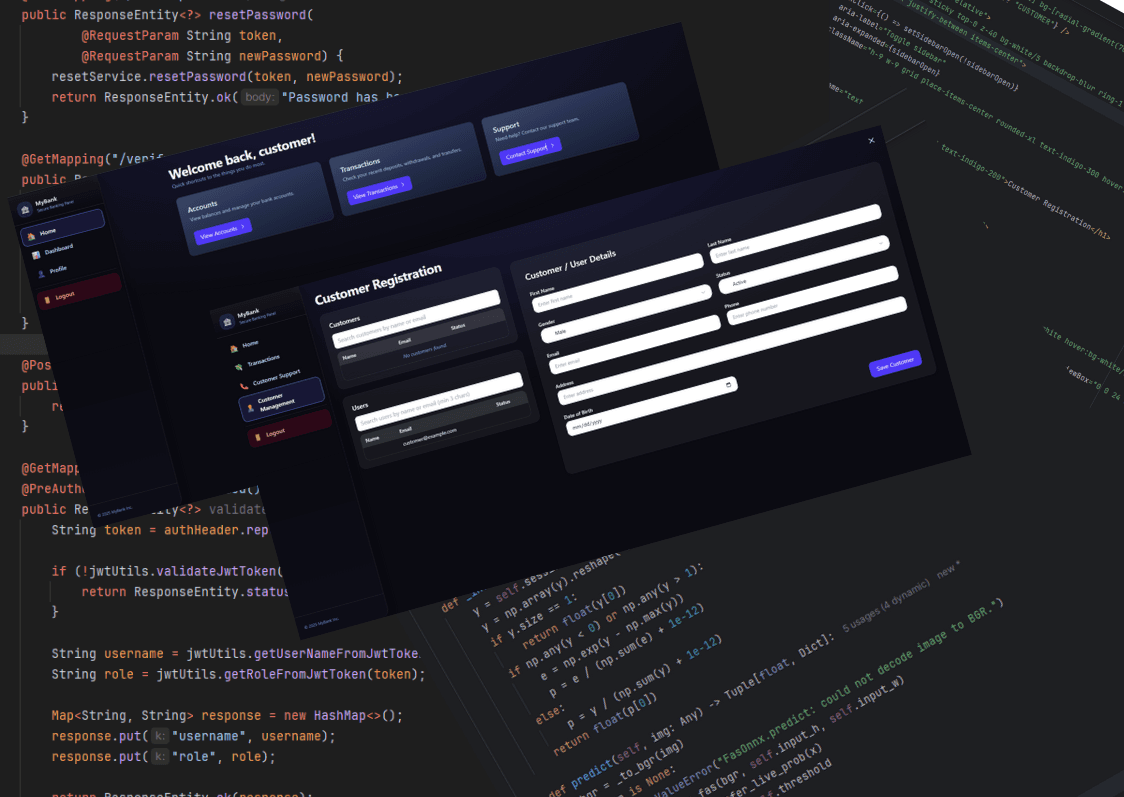This screenshot has width=1124, height=797.
Task: Click the Save Customer button
Action: 894,364
